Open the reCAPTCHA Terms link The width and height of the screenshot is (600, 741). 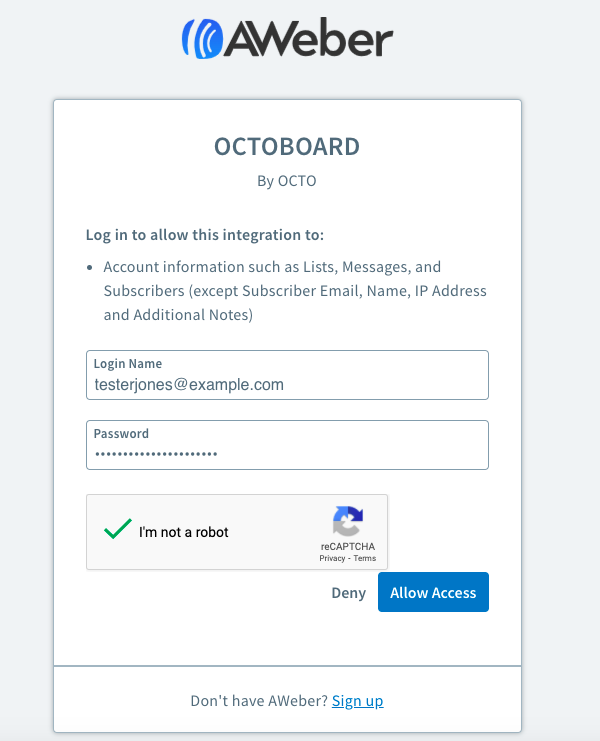click(x=365, y=558)
